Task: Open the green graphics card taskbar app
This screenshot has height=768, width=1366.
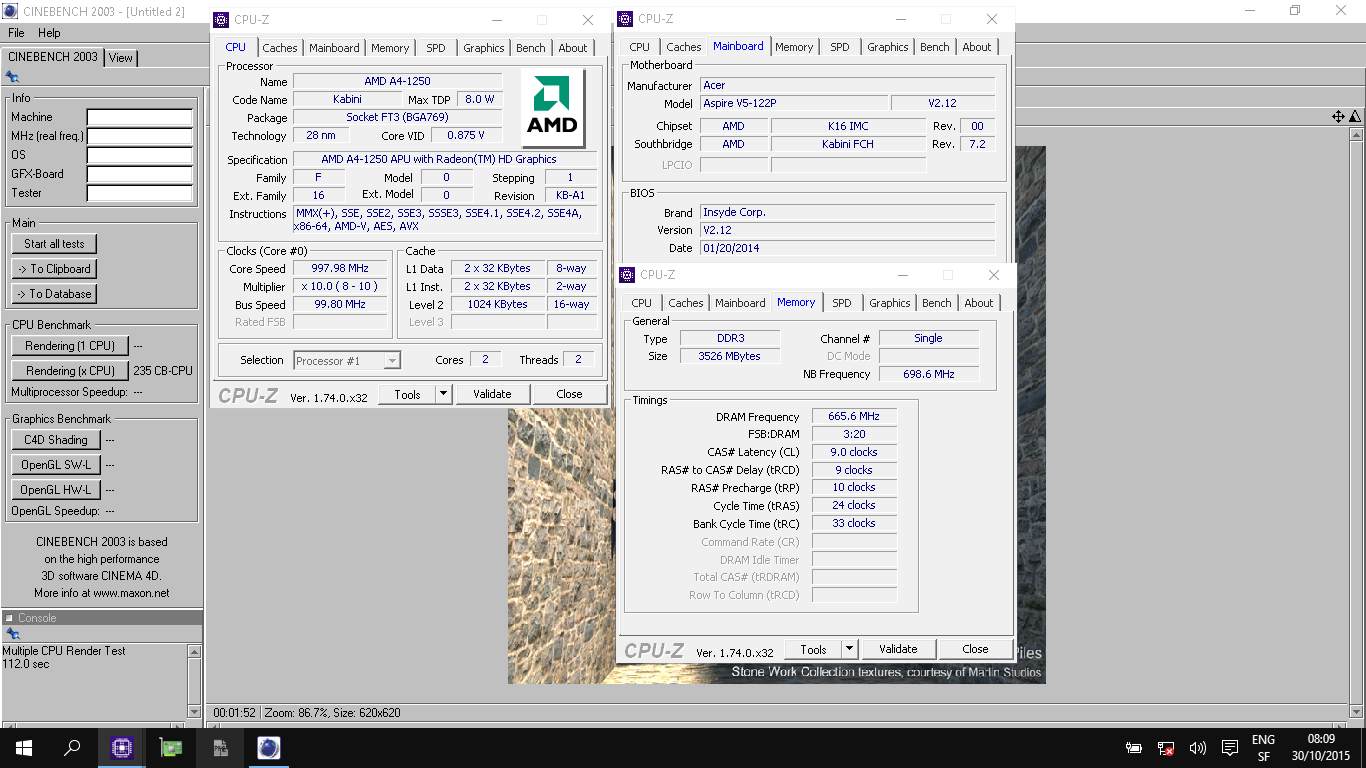Action: 171,747
